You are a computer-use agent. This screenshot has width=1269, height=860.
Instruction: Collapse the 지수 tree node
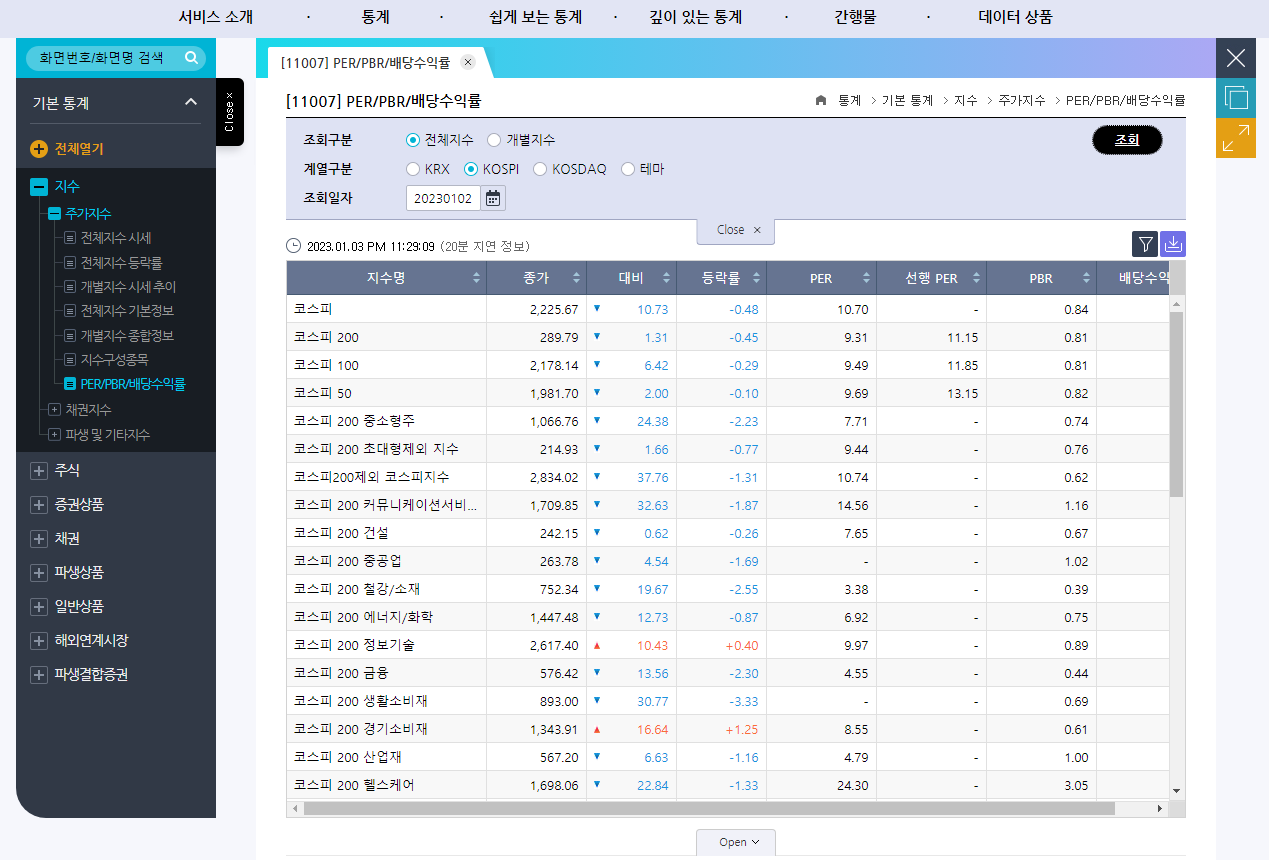click(x=39, y=187)
